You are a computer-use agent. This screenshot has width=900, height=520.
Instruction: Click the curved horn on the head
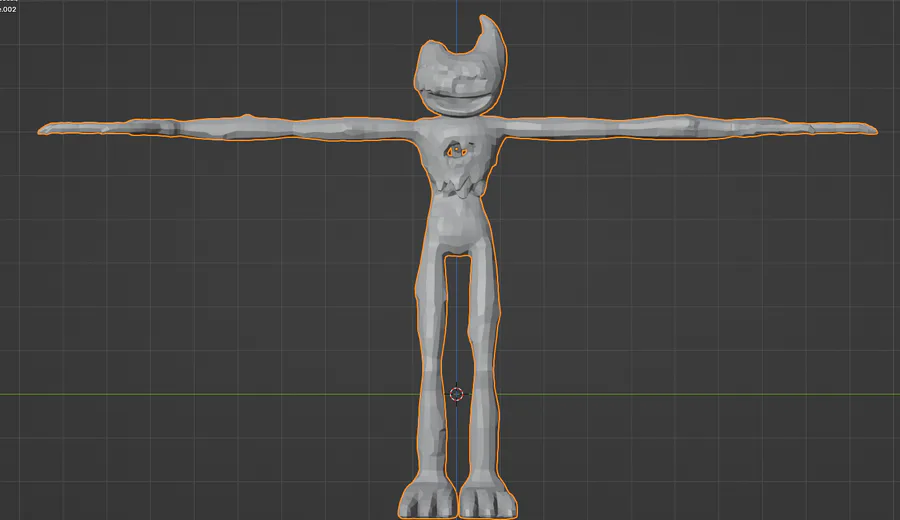(492, 34)
